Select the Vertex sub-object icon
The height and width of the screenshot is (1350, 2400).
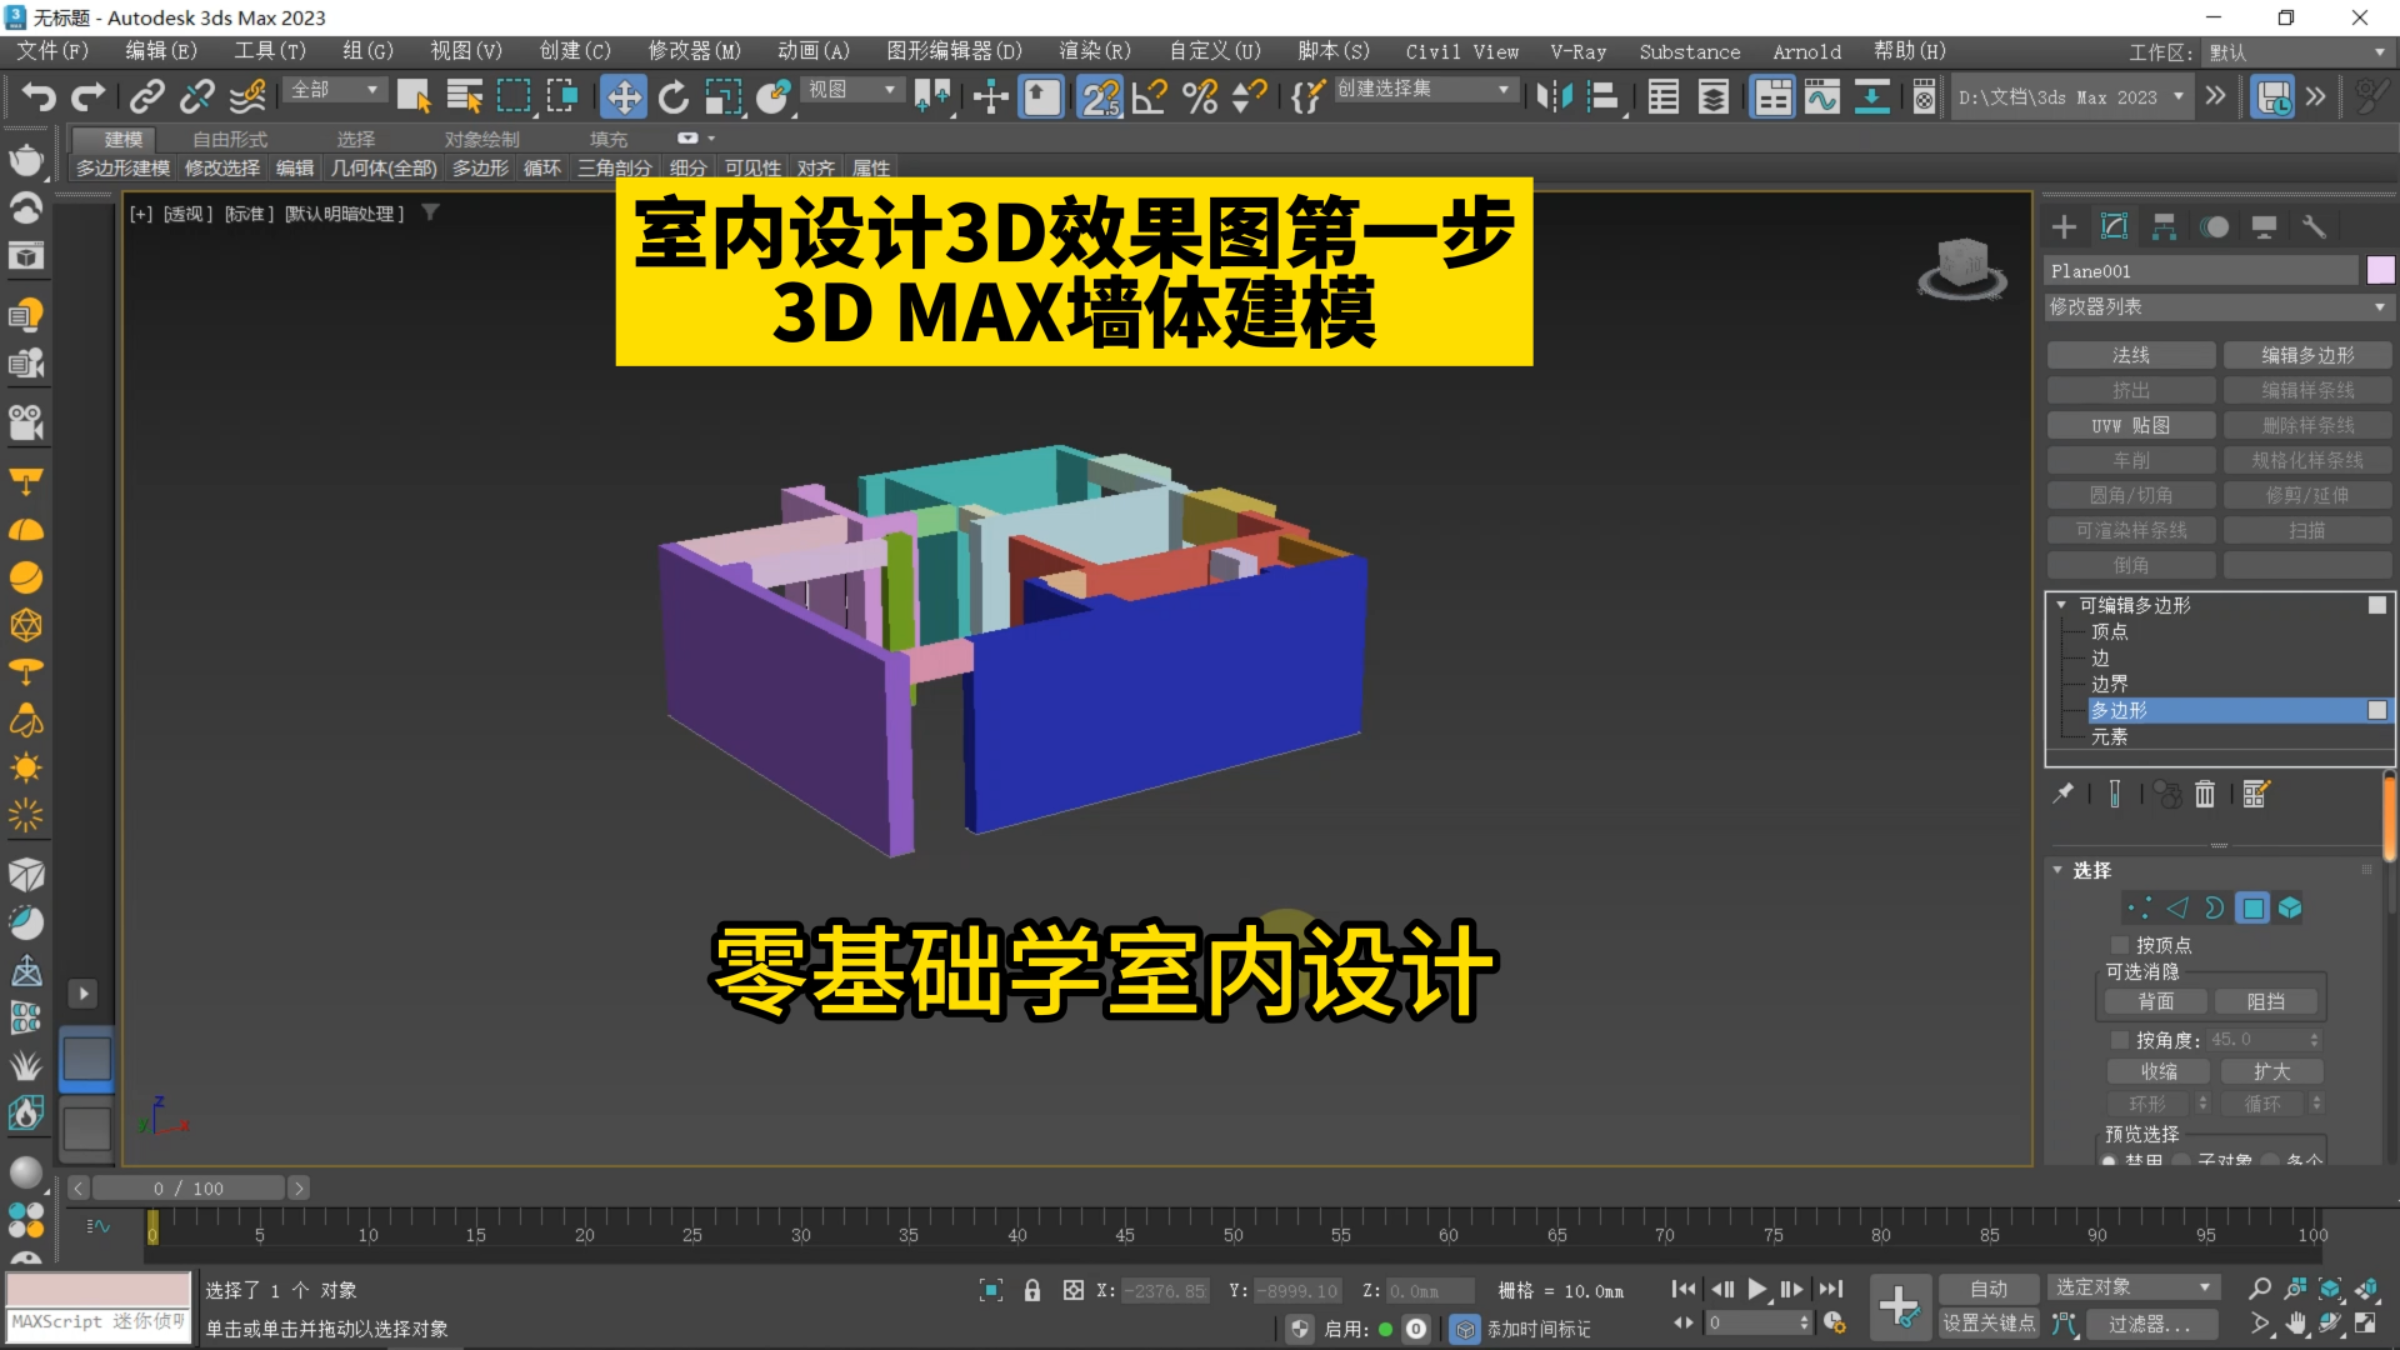2140,908
